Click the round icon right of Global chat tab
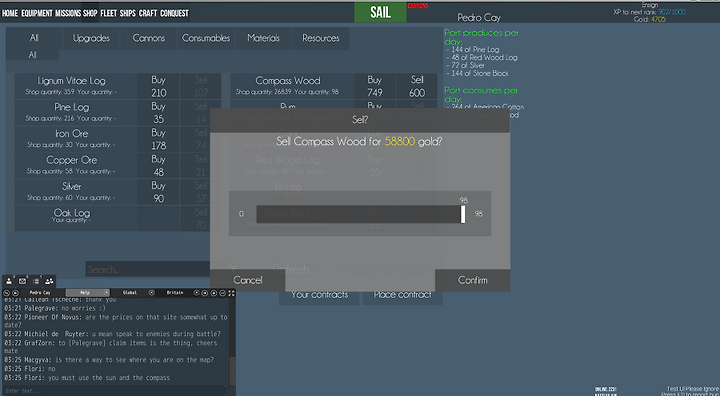This screenshot has width=720, height=396. point(152,293)
